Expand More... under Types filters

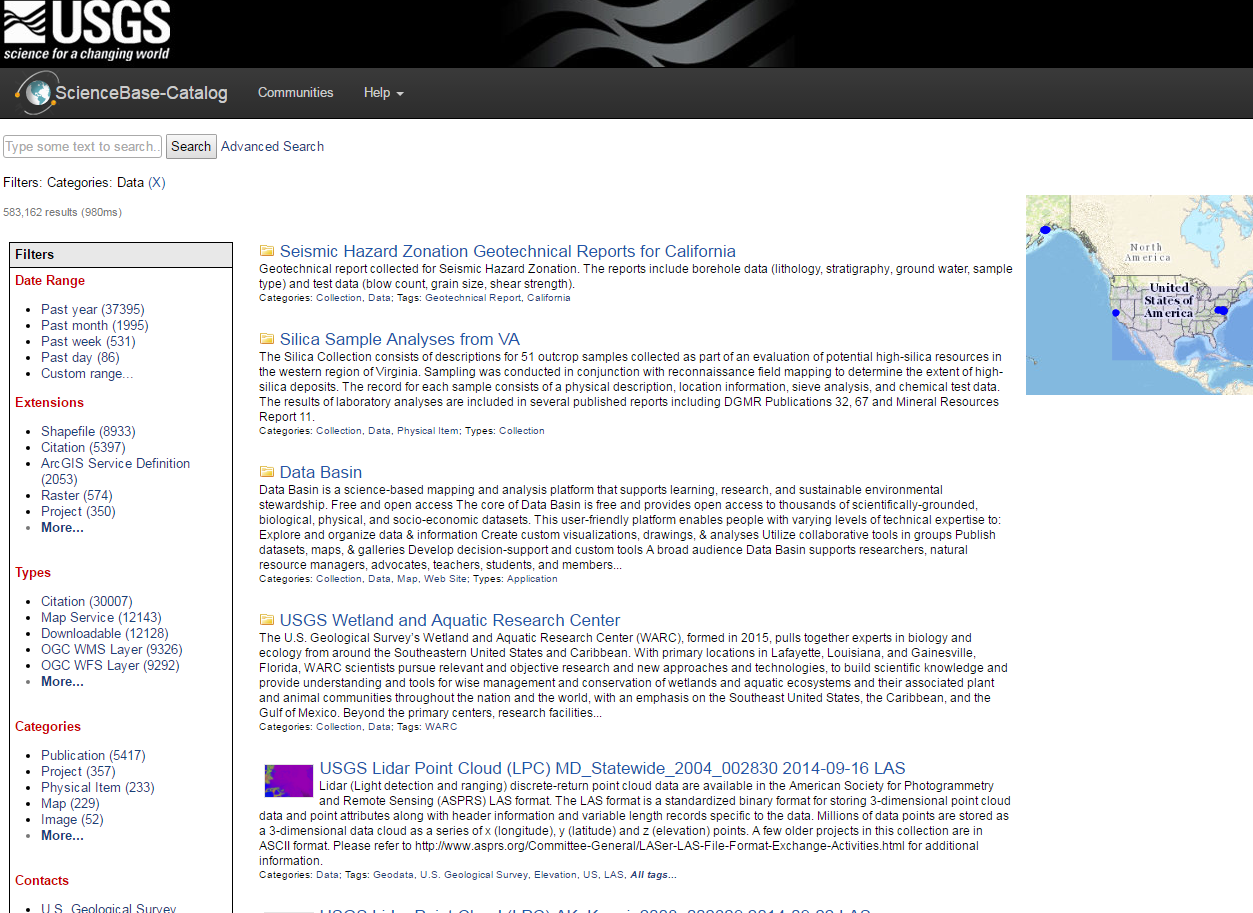coord(62,681)
